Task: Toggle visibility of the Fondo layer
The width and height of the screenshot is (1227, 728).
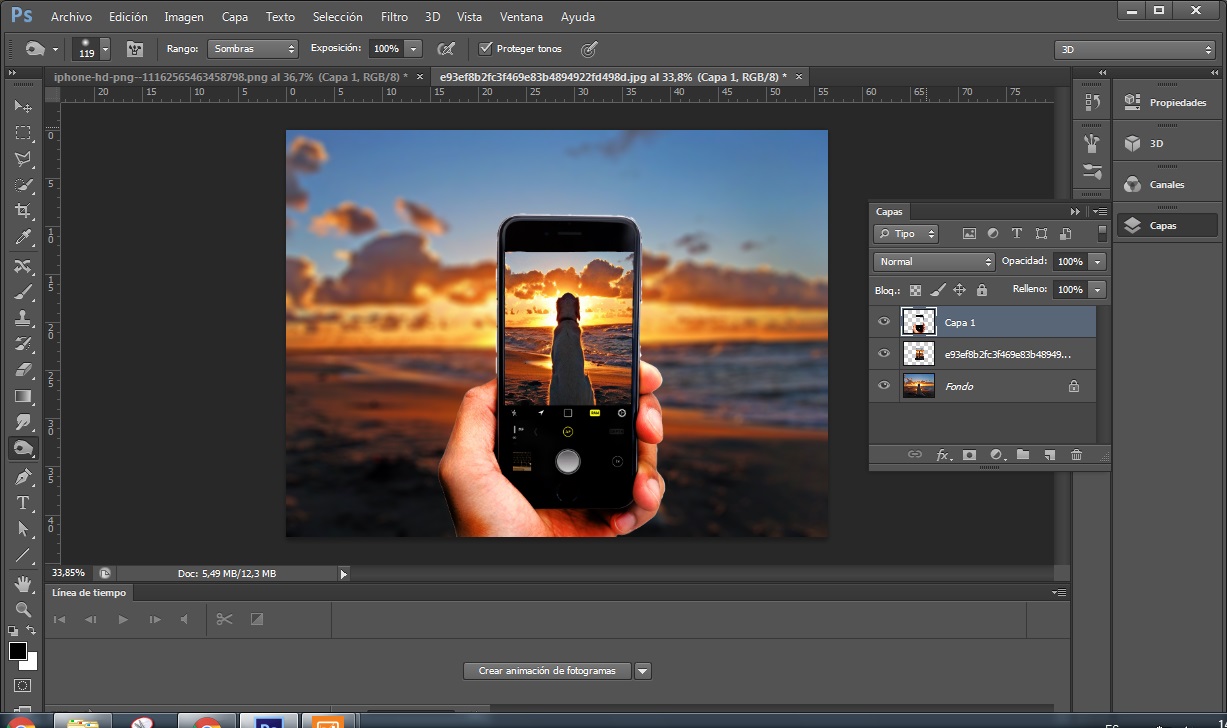Action: (x=883, y=386)
